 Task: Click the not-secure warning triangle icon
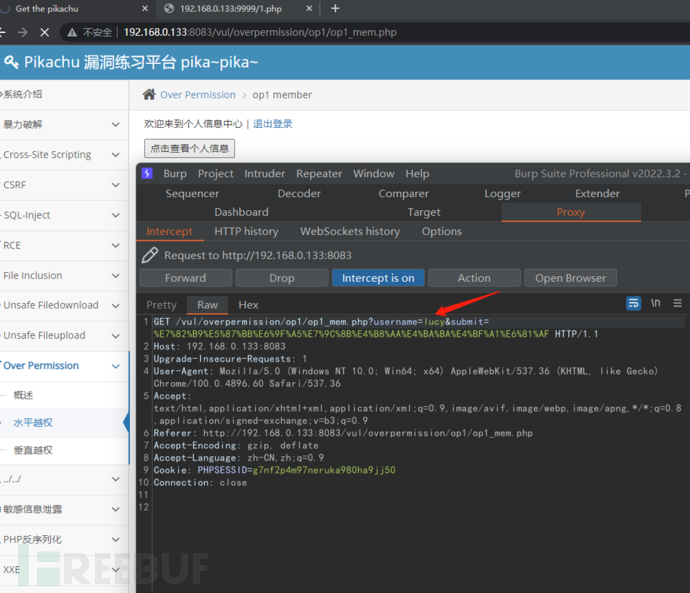(x=72, y=32)
